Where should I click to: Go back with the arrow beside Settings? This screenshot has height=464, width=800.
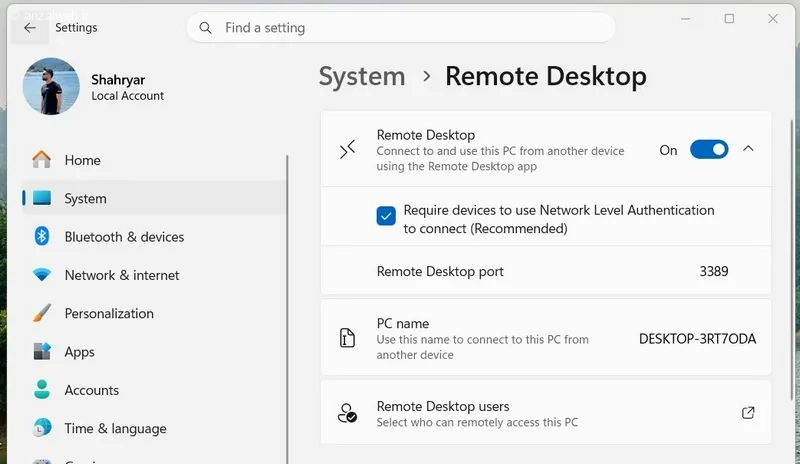click(30, 28)
